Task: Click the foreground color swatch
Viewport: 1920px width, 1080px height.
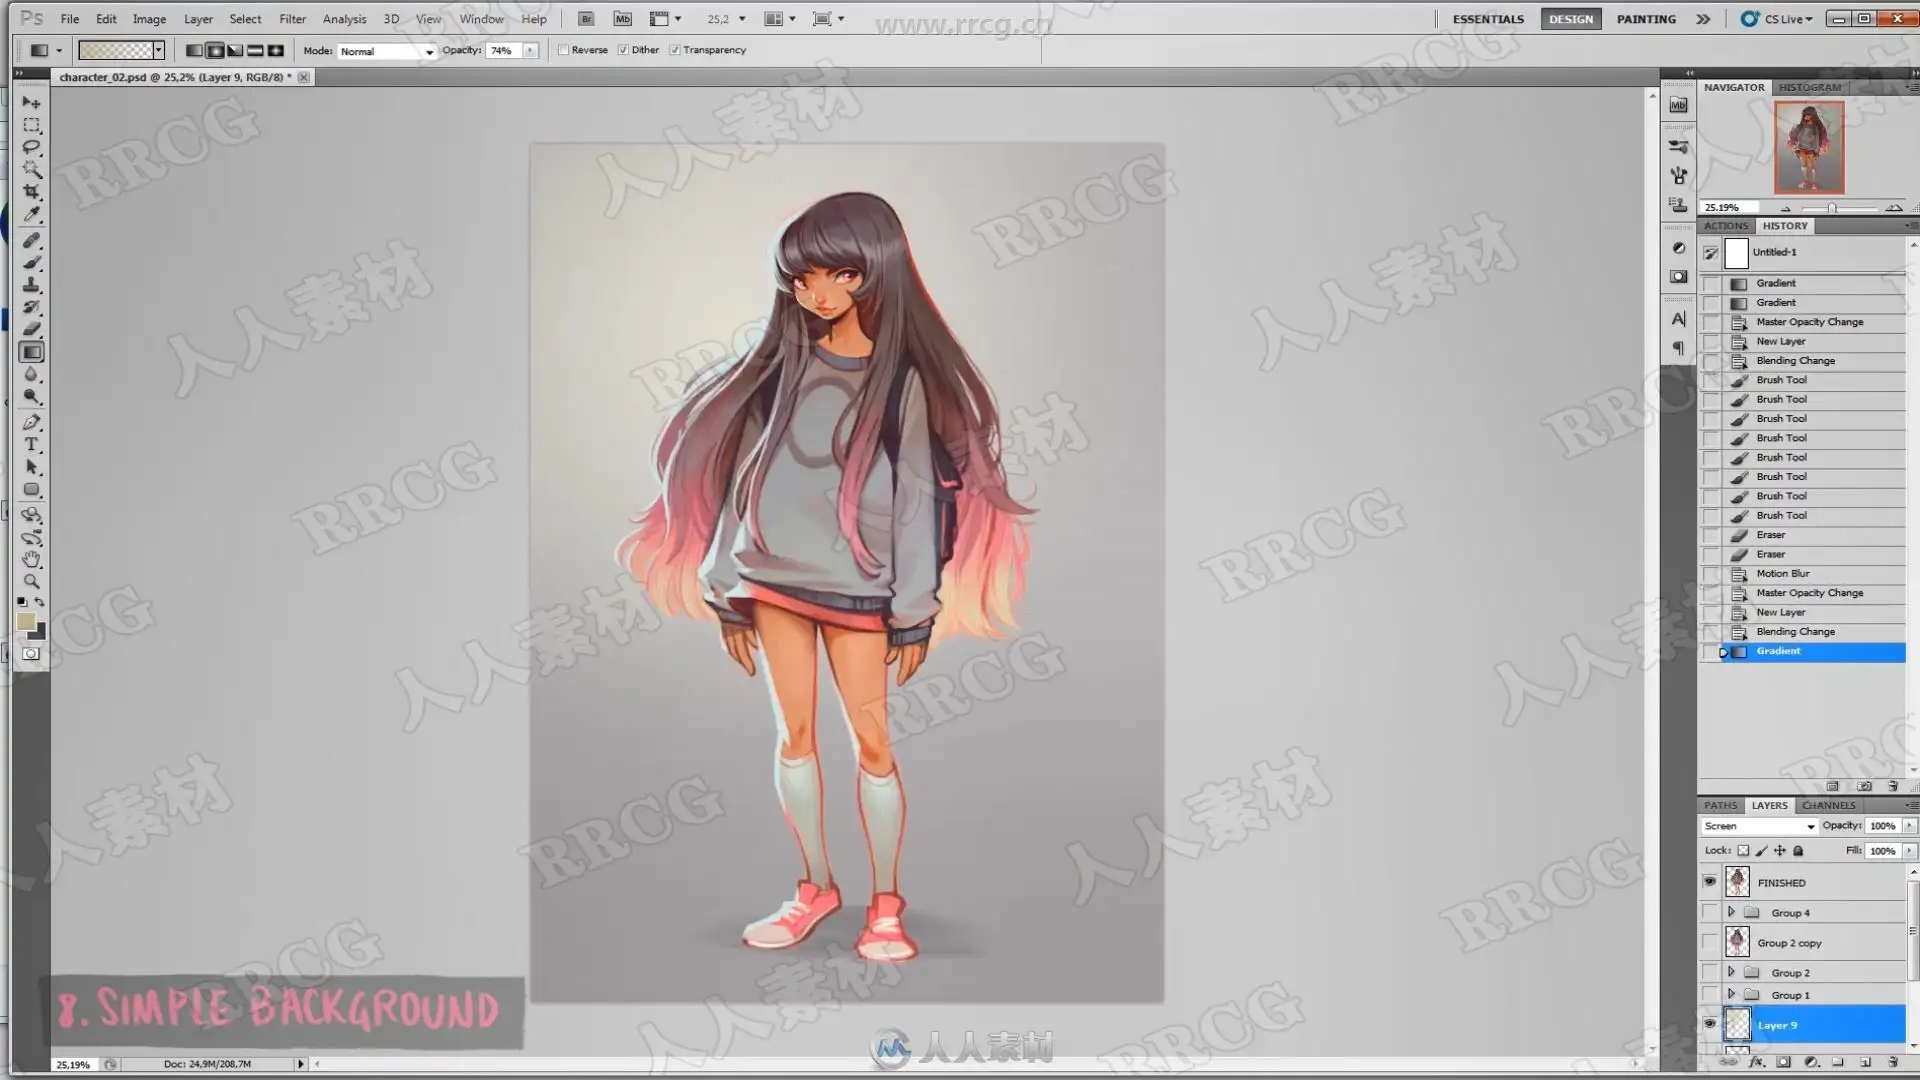Action: [26, 622]
